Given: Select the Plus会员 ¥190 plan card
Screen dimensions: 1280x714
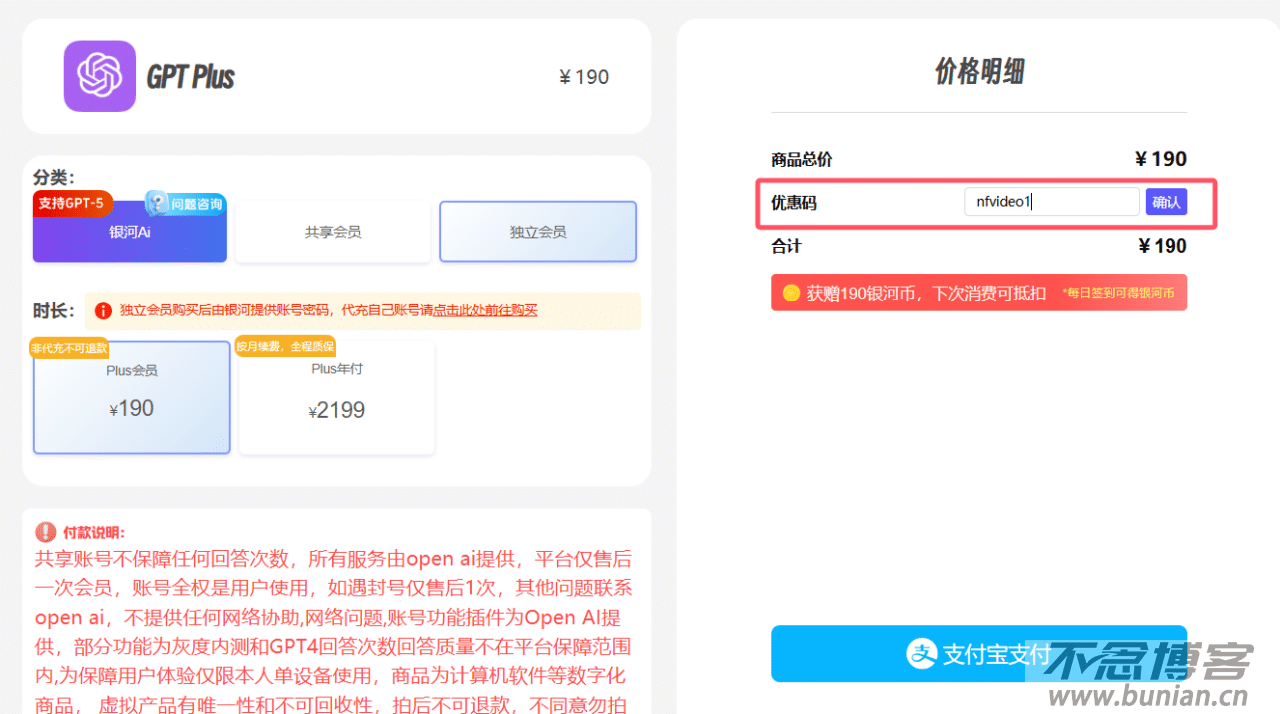Looking at the screenshot, I should 131,397.
